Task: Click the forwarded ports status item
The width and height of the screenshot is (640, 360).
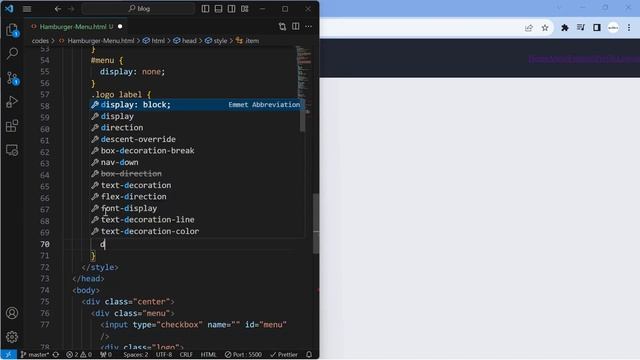Action: (106, 354)
